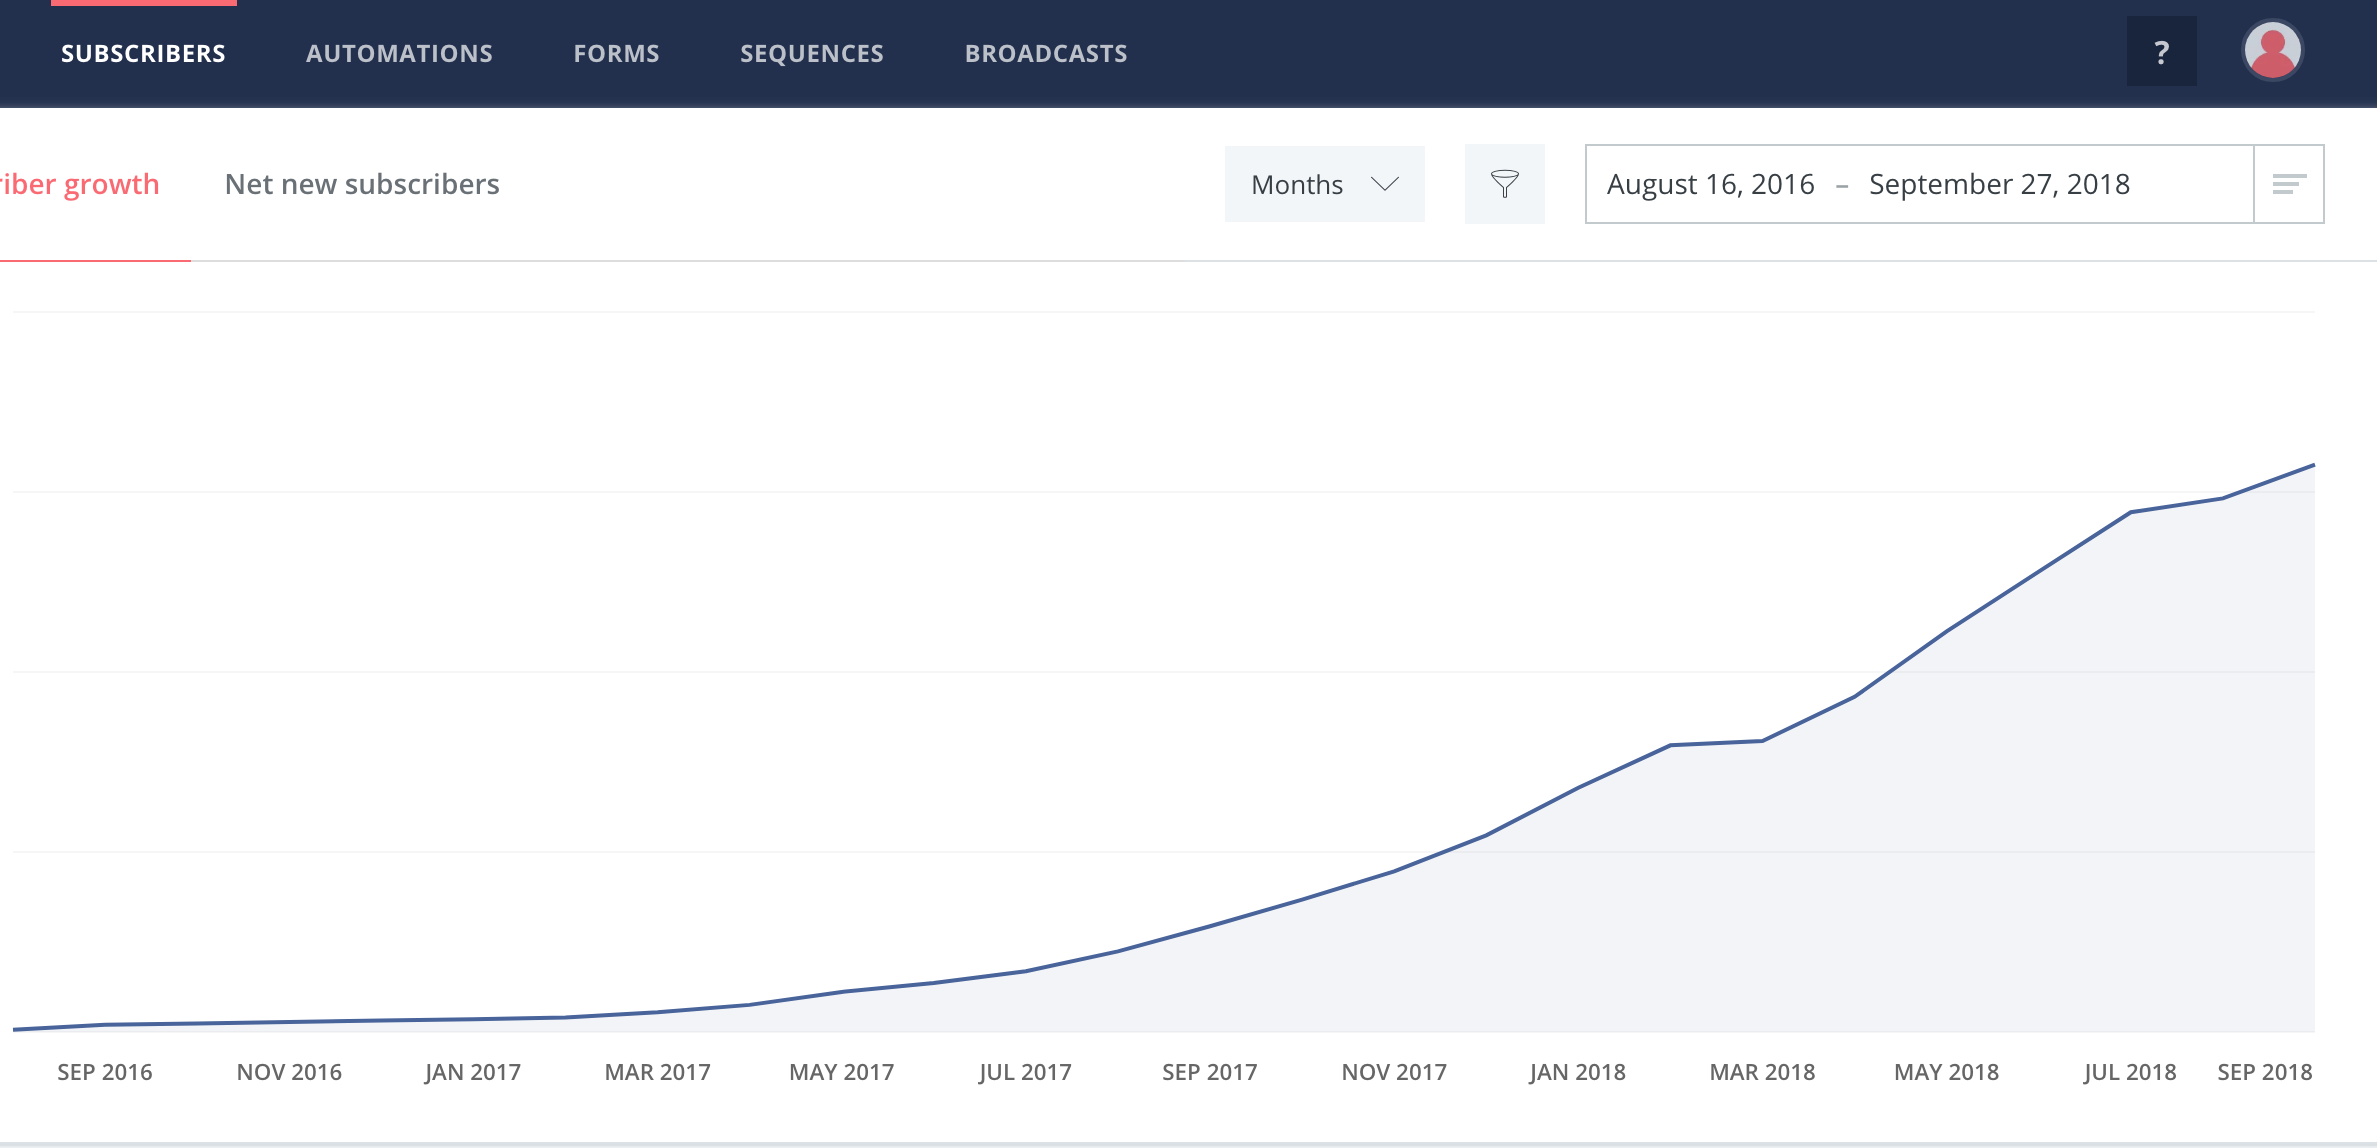The image size is (2377, 1148).
Task: Click the help question mark icon
Action: click(x=2161, y=52)
